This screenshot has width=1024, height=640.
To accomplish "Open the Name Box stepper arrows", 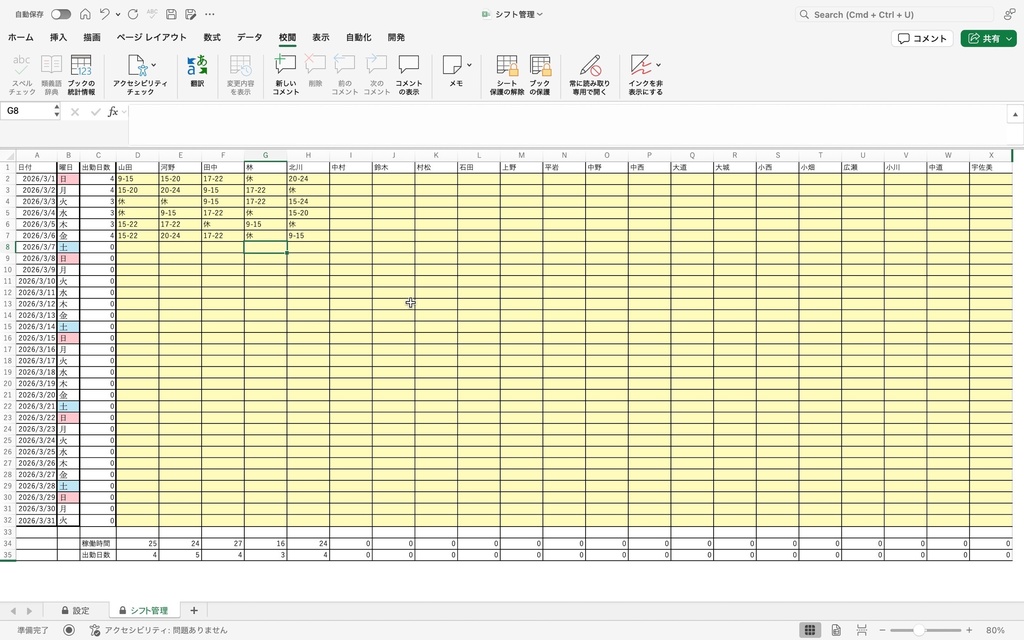I will (x=57, y=111).
